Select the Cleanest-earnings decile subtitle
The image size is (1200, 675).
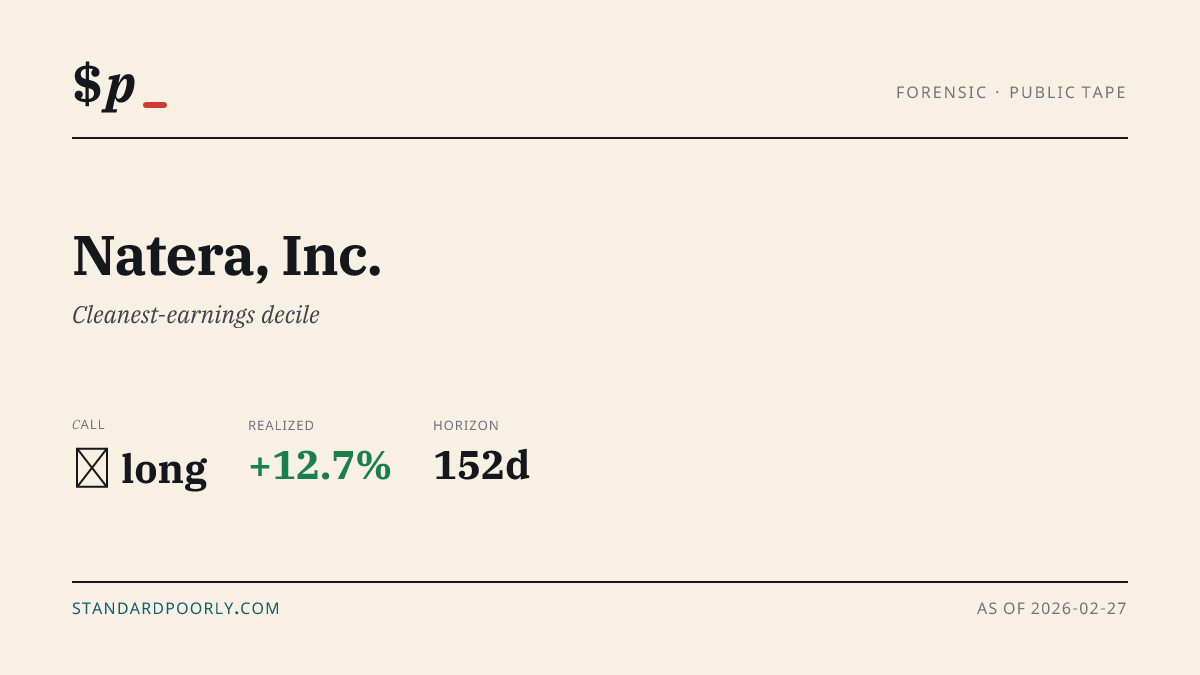[196, 315]
